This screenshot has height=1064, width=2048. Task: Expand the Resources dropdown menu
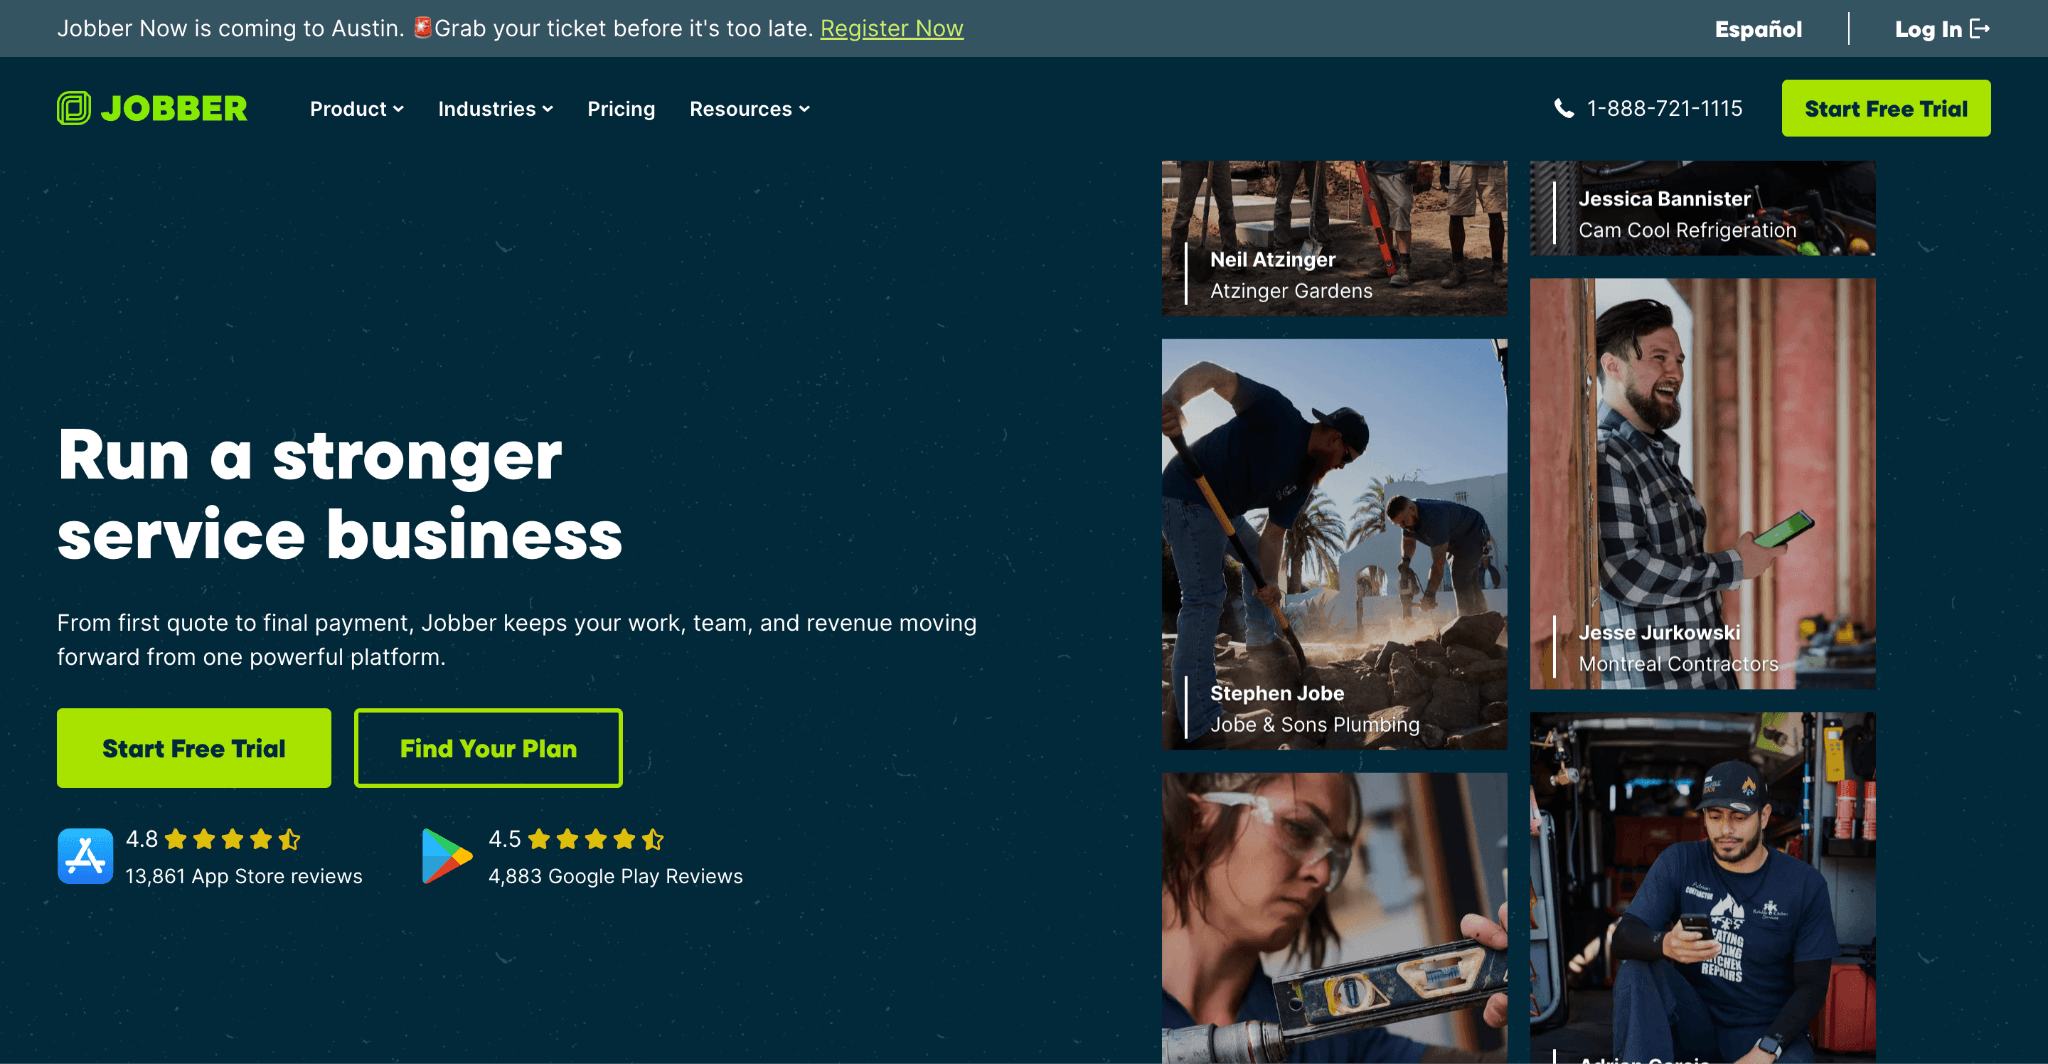tap(750, 109)
